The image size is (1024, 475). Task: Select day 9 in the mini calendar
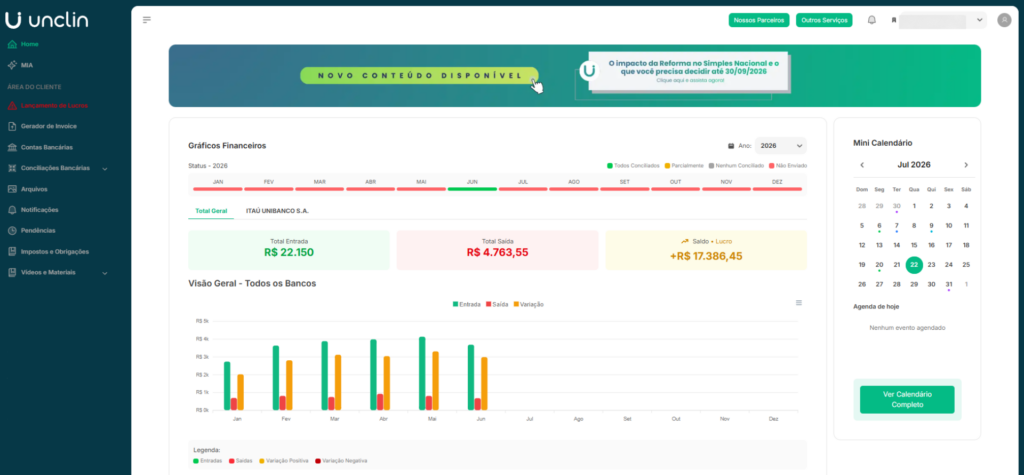click(x=931, y=225)
